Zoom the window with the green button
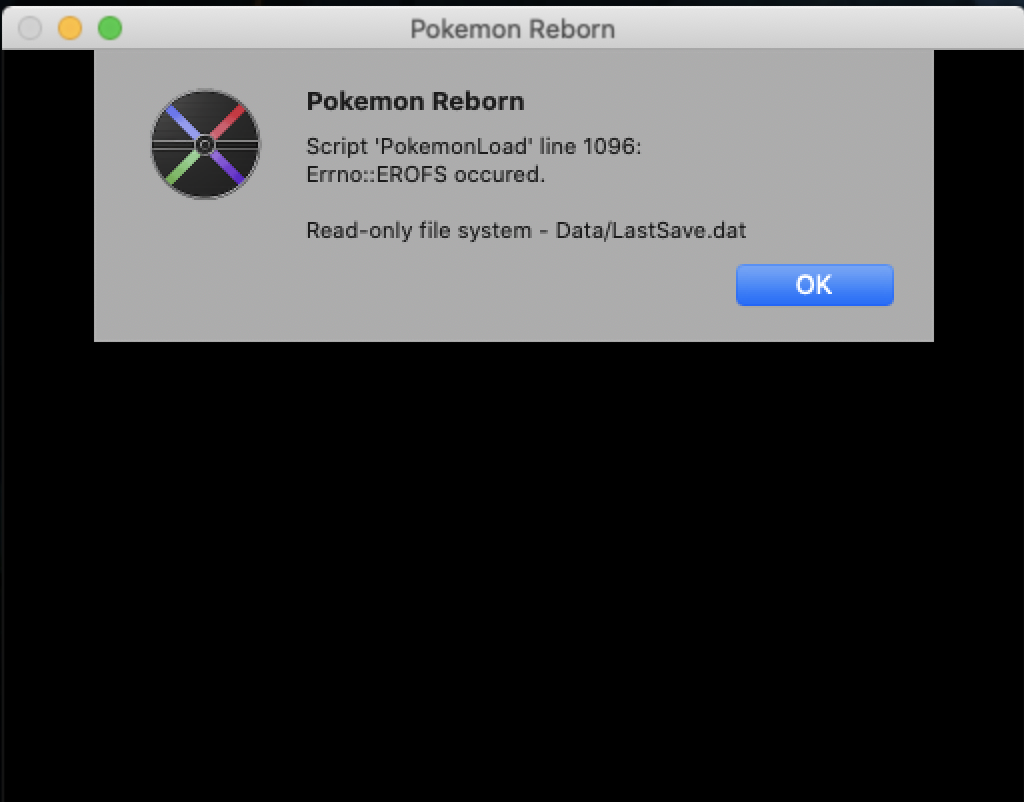The width and height of the screenshot is (1024, 802). pos(110,28)
